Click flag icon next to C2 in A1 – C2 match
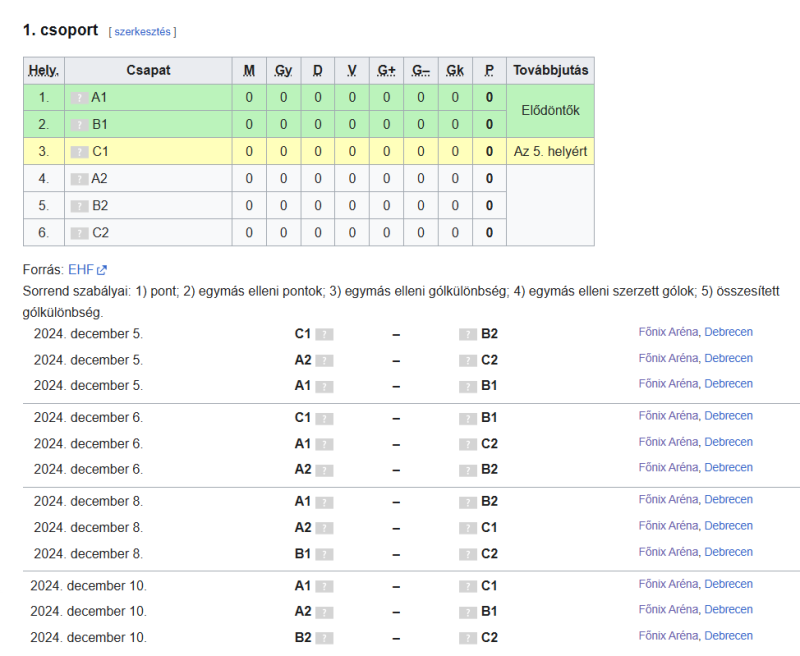Screen dimensions: 800x656 (x=468, y=445)
